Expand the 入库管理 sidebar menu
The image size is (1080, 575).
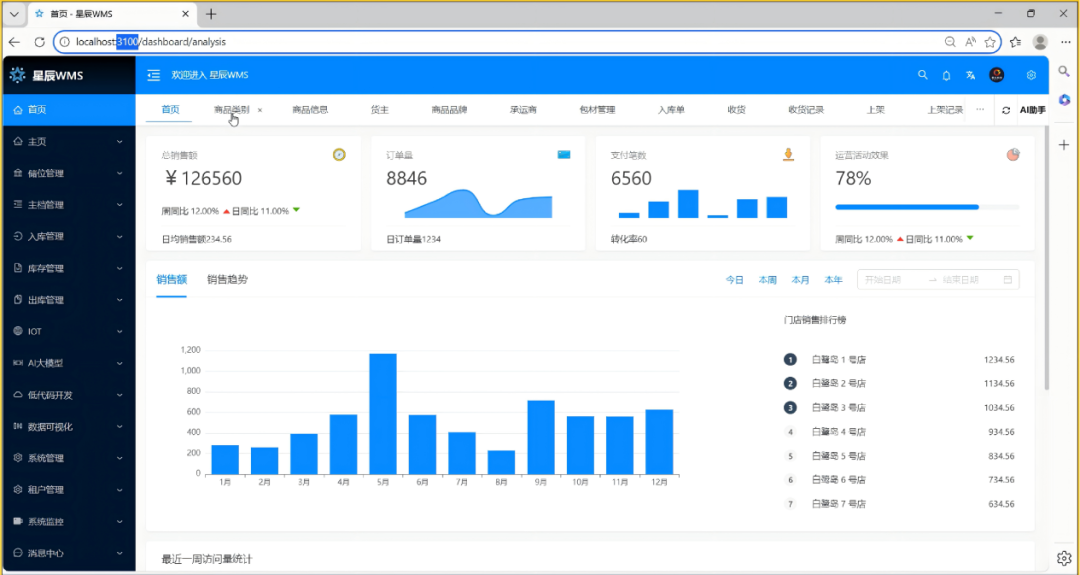click(67, 236)
